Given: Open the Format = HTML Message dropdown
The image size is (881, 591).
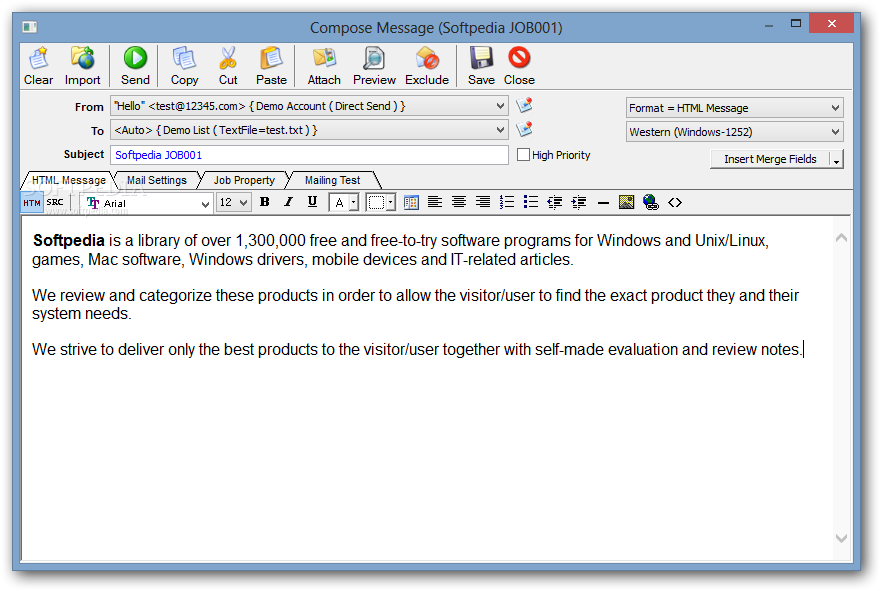Looking at the screenshot, I should [734, 108].
